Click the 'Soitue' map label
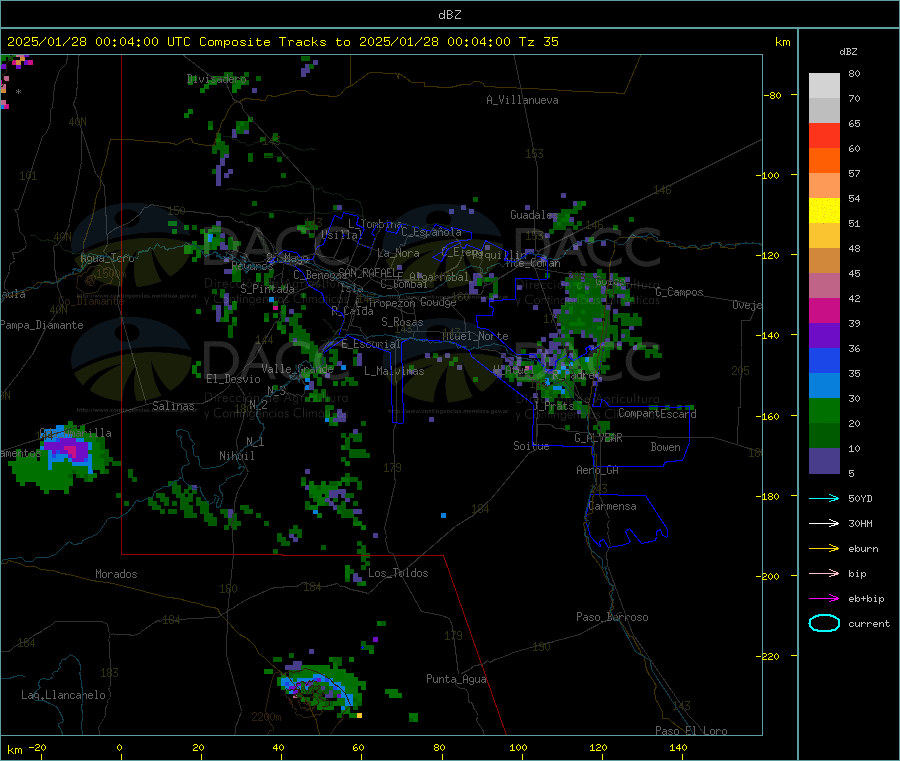This screenshot has width=900, height=761. [x=531, y=446]
